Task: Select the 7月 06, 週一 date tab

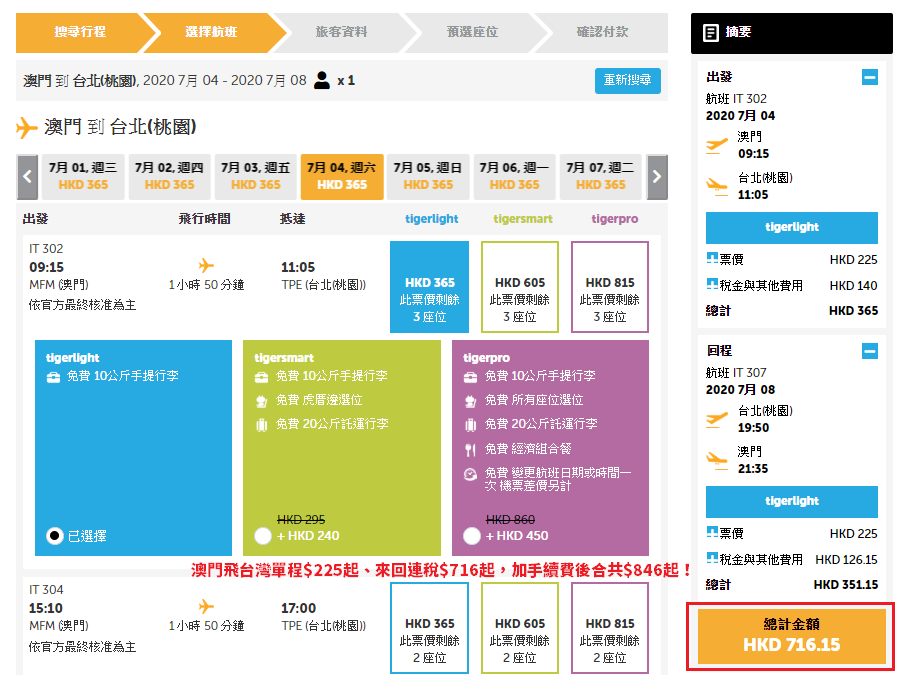Action: coord(515,177)
